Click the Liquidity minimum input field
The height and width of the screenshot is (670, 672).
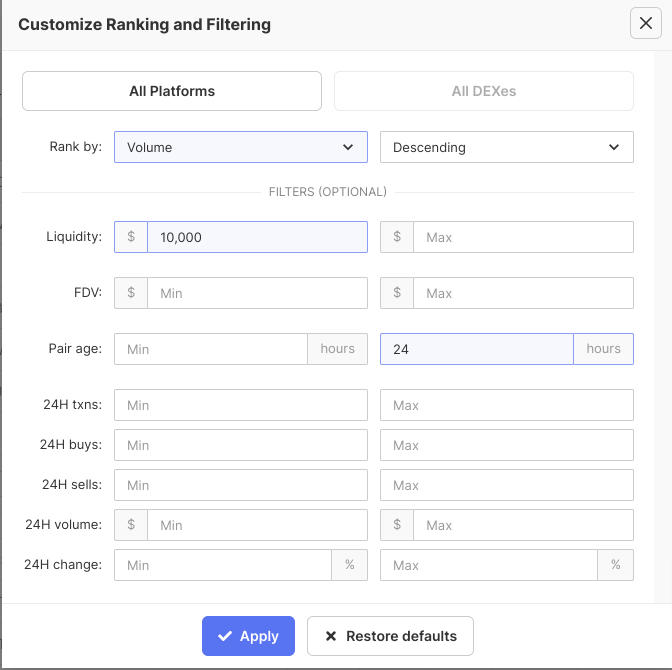pos(256,237)
